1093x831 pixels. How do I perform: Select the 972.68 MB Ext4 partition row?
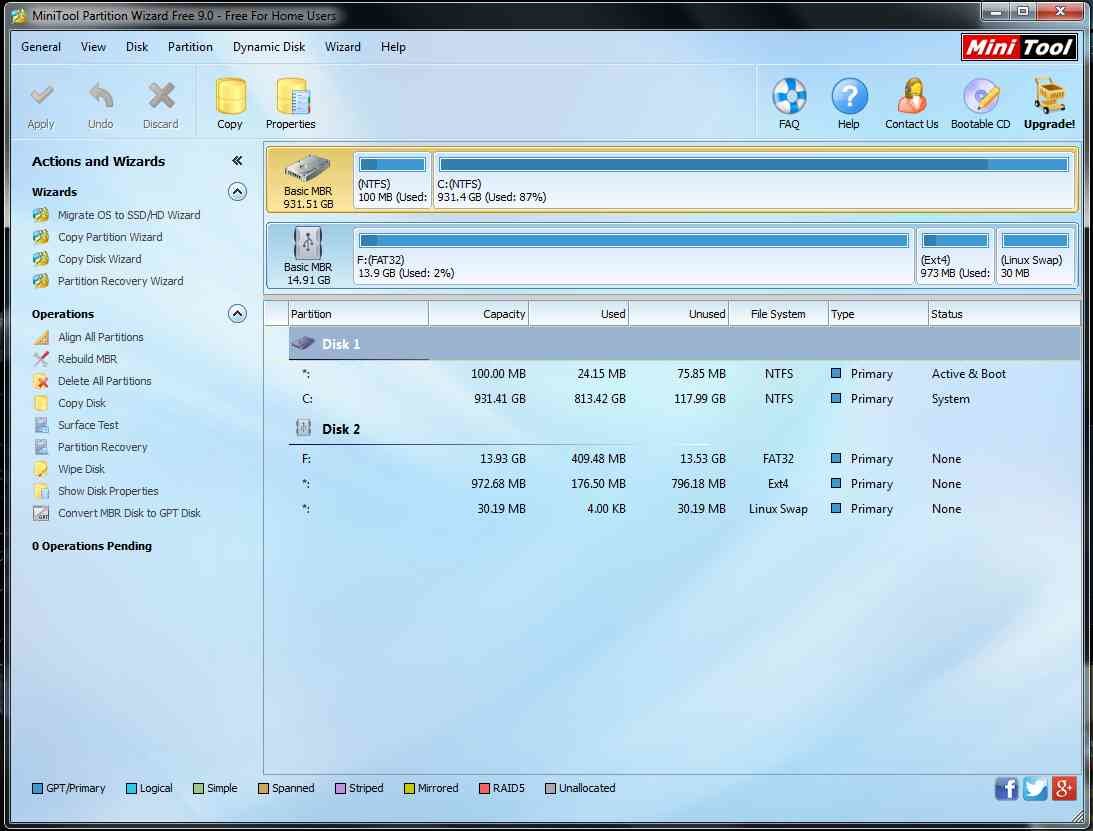(x=684, y=484)
